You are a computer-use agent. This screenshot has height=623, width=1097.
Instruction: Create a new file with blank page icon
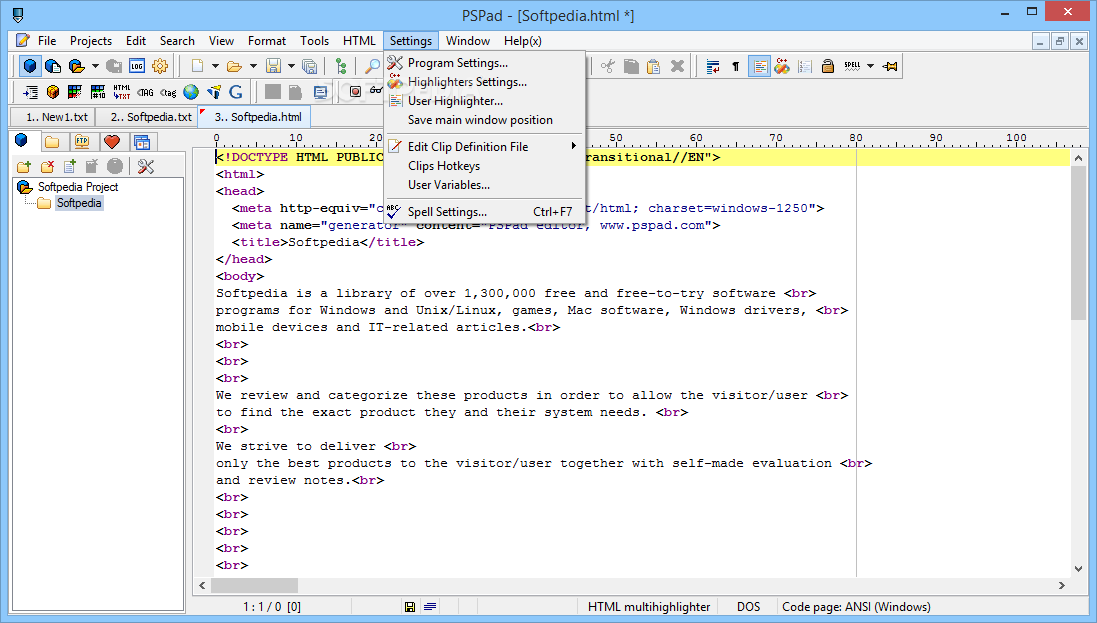(197, 66)
